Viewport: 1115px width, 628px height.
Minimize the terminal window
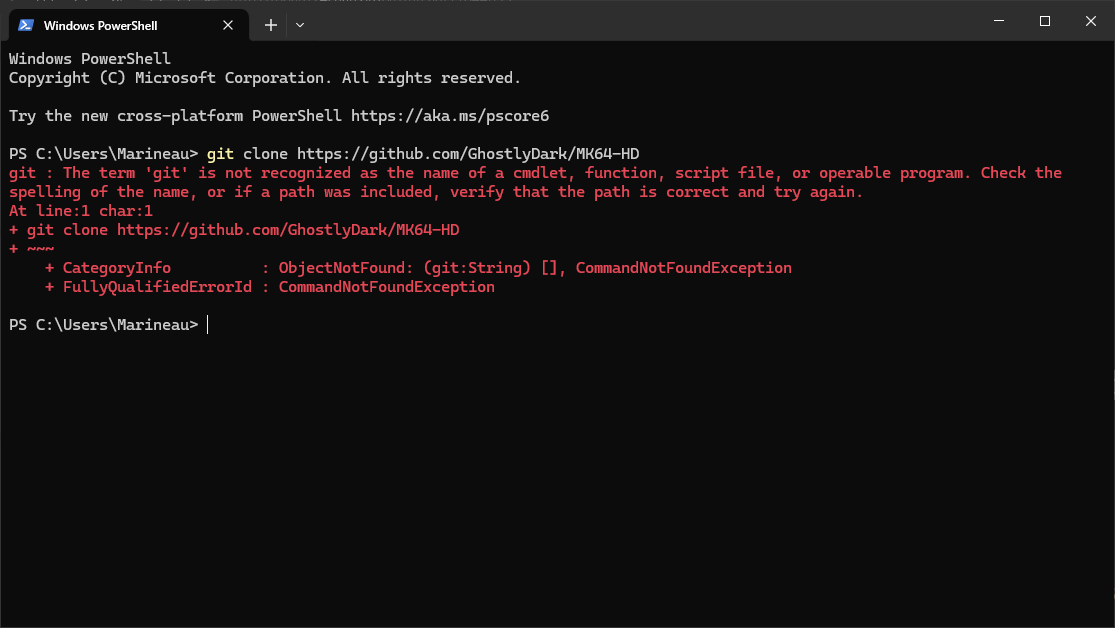(x=998, y=21)
